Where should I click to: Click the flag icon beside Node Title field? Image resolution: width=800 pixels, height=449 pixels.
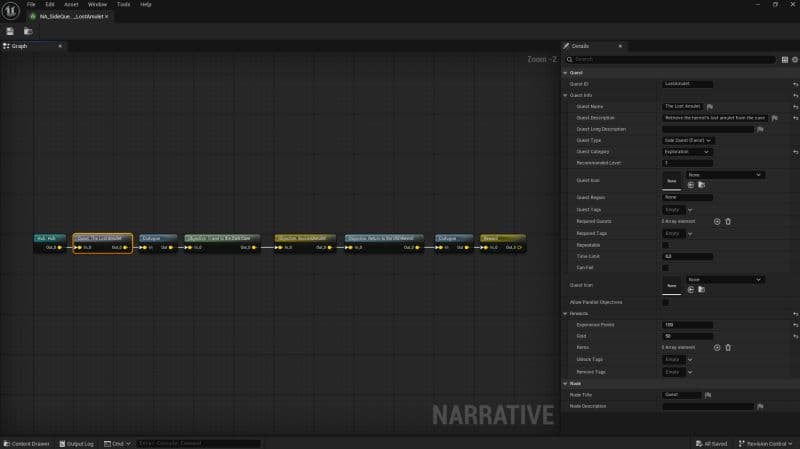[x=708, y=395]
